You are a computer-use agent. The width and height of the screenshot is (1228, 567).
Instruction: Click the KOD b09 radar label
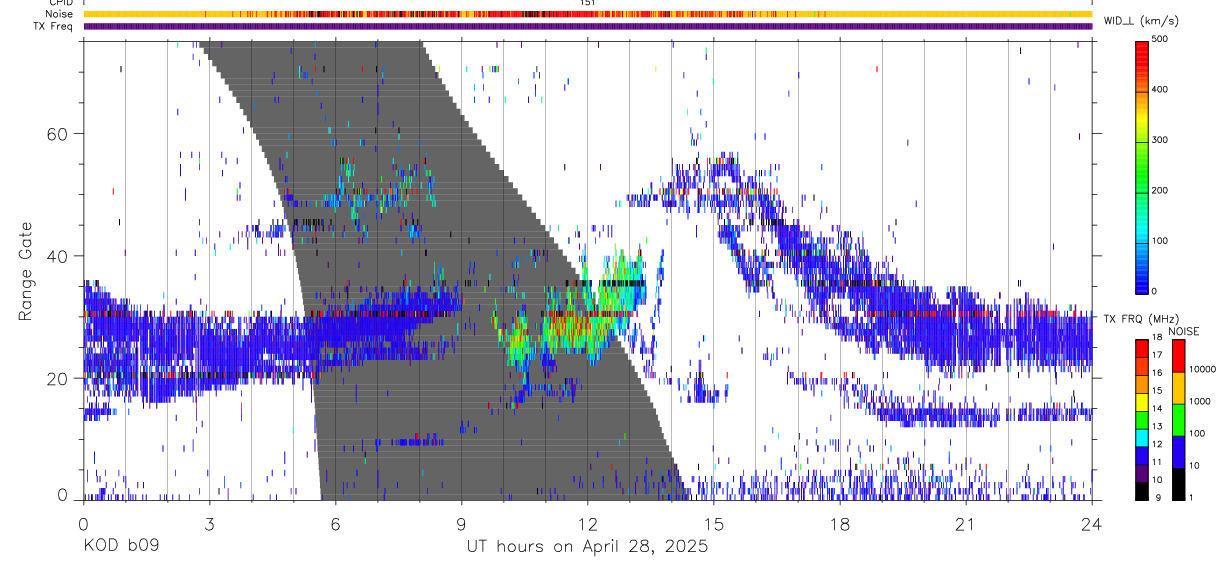(119, 546)
